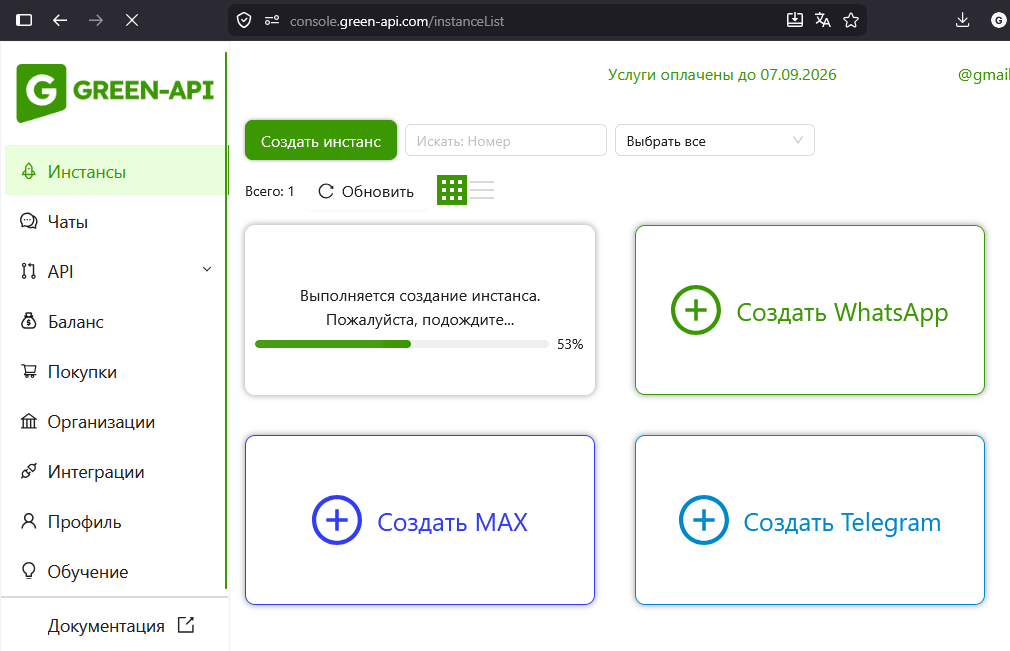Click the rocket icon beside Инстансы
Screen dimensions: 1010x651
tap(28, 171)
